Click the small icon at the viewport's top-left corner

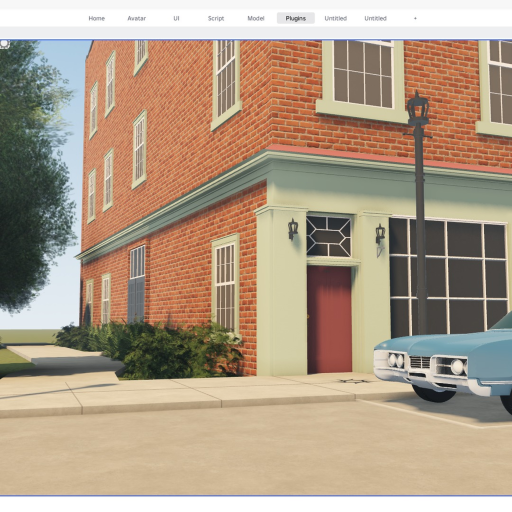(5, 44)
